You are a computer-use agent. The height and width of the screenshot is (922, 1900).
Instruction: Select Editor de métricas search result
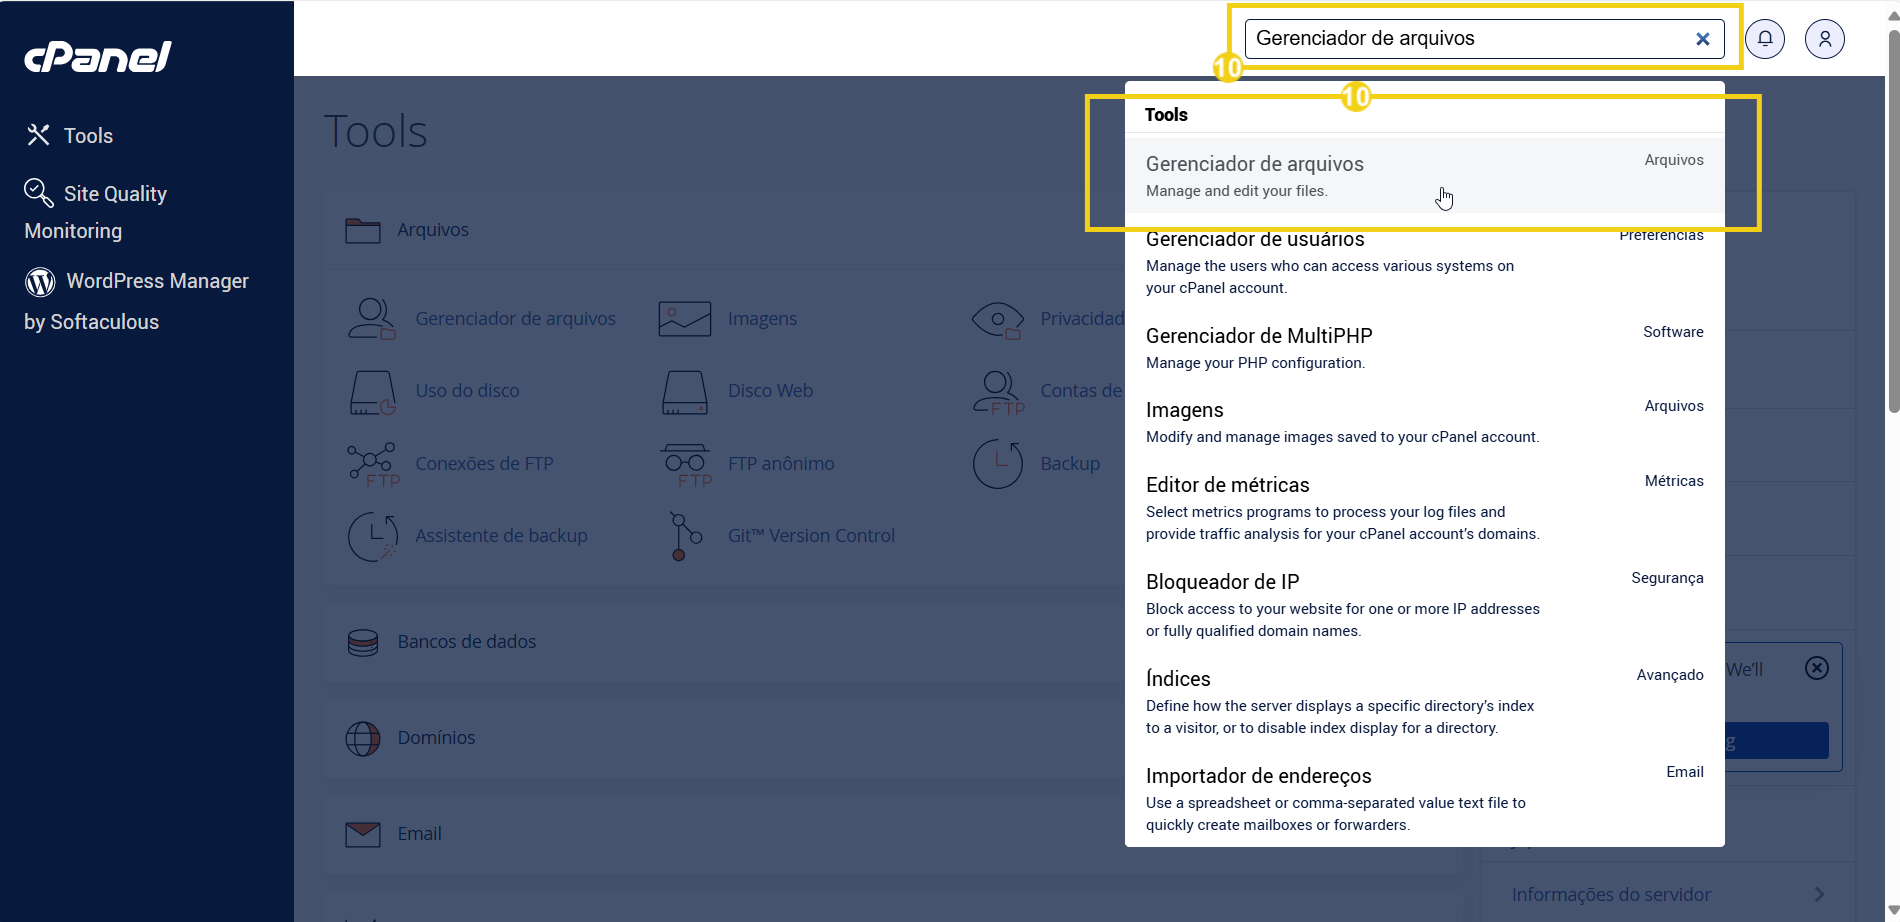point(1425,508)
